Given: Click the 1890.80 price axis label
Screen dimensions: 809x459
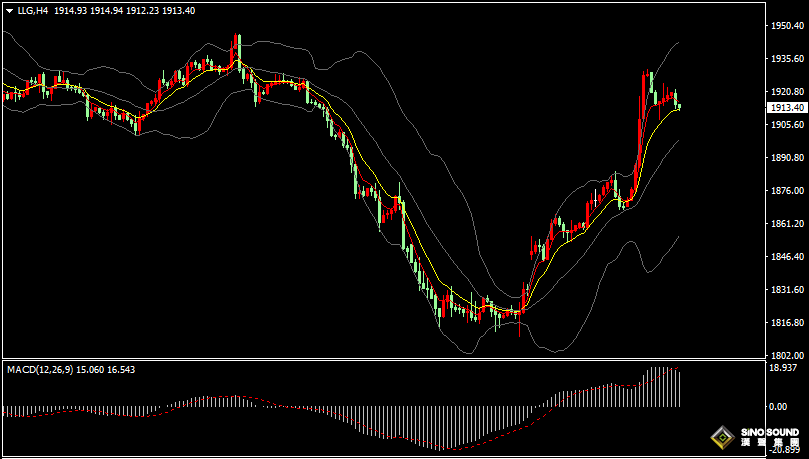Looking at the screenshot, I should pos(787,158).
